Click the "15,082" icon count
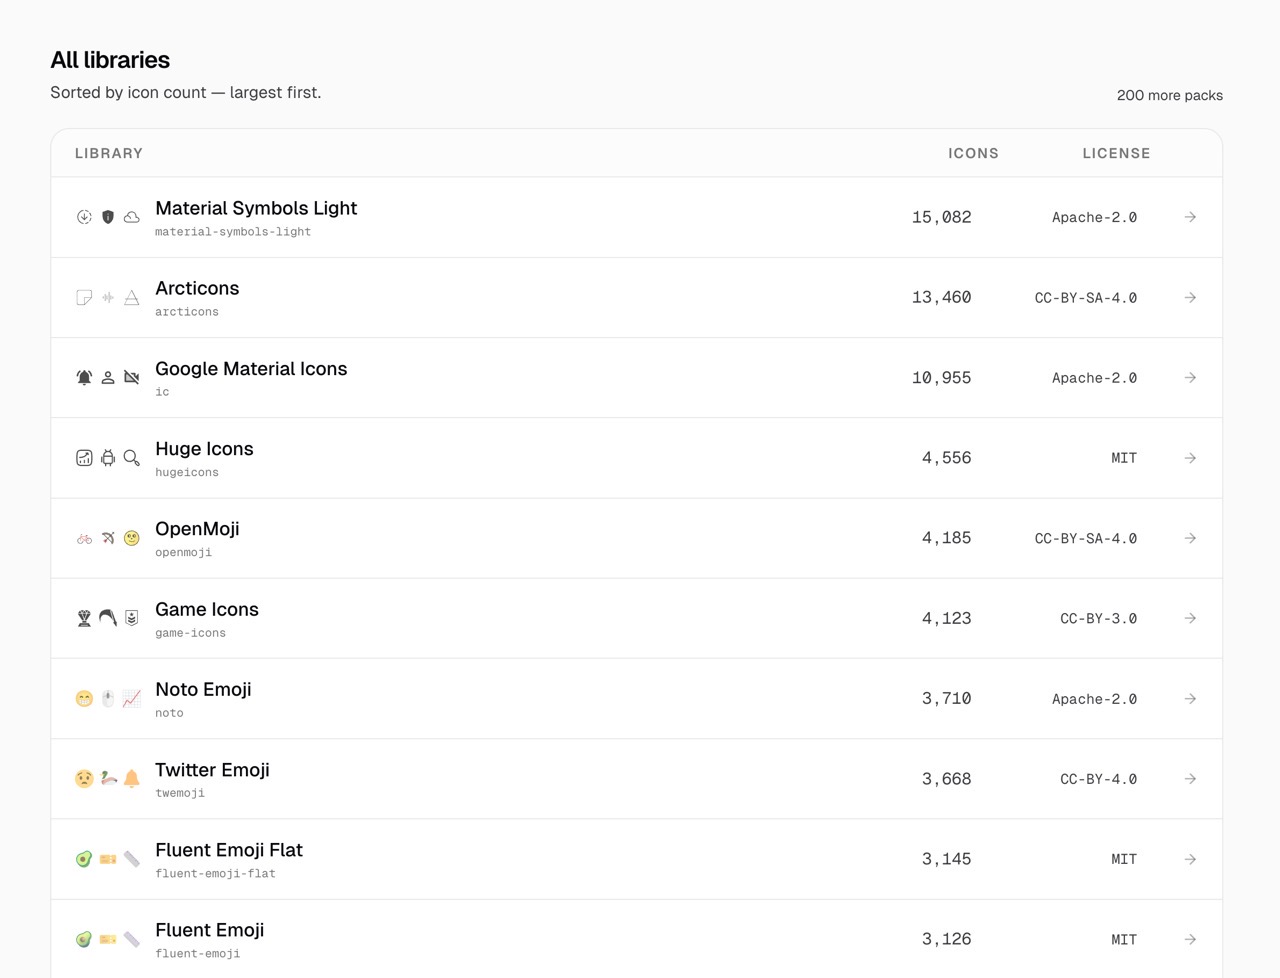The height and width of the screenshot is (978, 1280). (941, 217)
